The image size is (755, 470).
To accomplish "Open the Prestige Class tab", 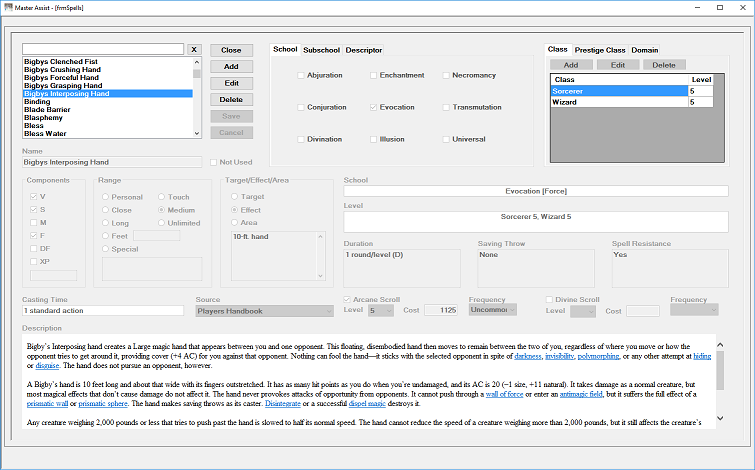I will 600,50.
